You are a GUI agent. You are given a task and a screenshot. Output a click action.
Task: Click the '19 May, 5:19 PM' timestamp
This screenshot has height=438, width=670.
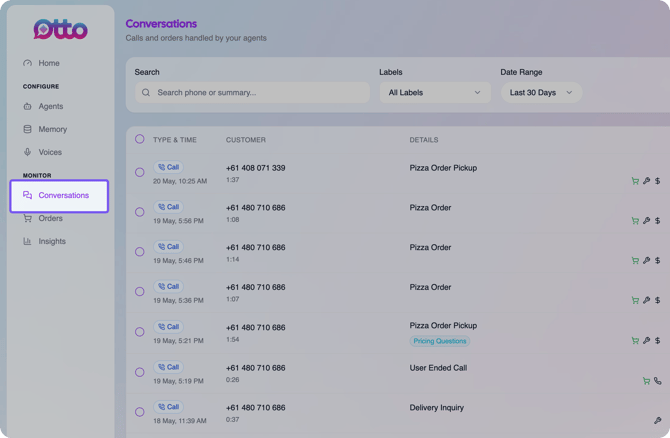click(x=178, y=381)
